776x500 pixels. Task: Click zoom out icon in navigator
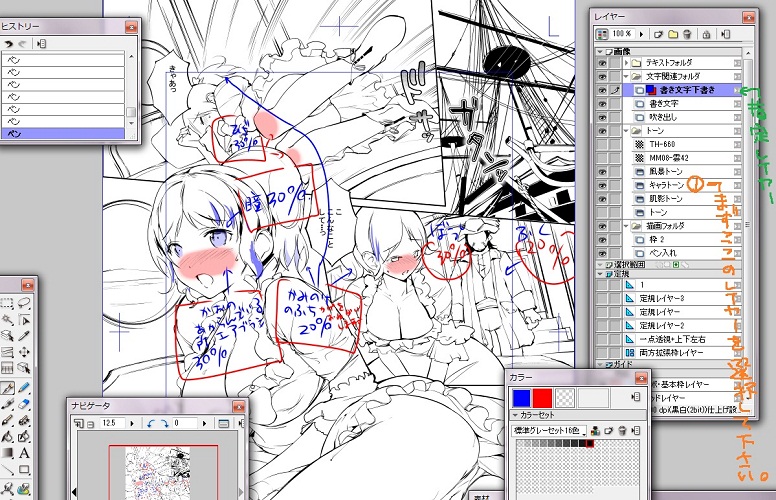click(x=91, y=424)
